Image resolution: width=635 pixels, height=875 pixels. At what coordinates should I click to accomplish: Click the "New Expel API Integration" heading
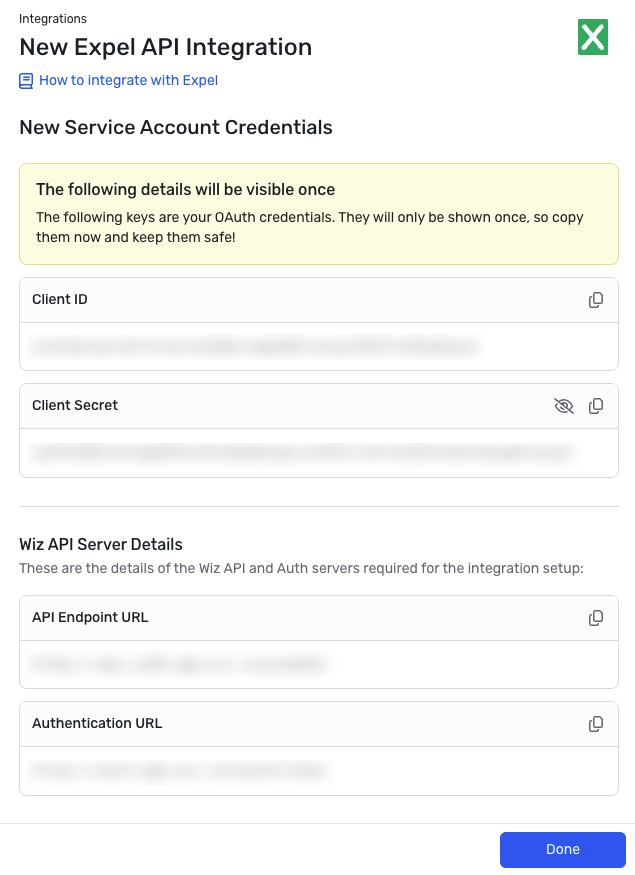(165, 47)
